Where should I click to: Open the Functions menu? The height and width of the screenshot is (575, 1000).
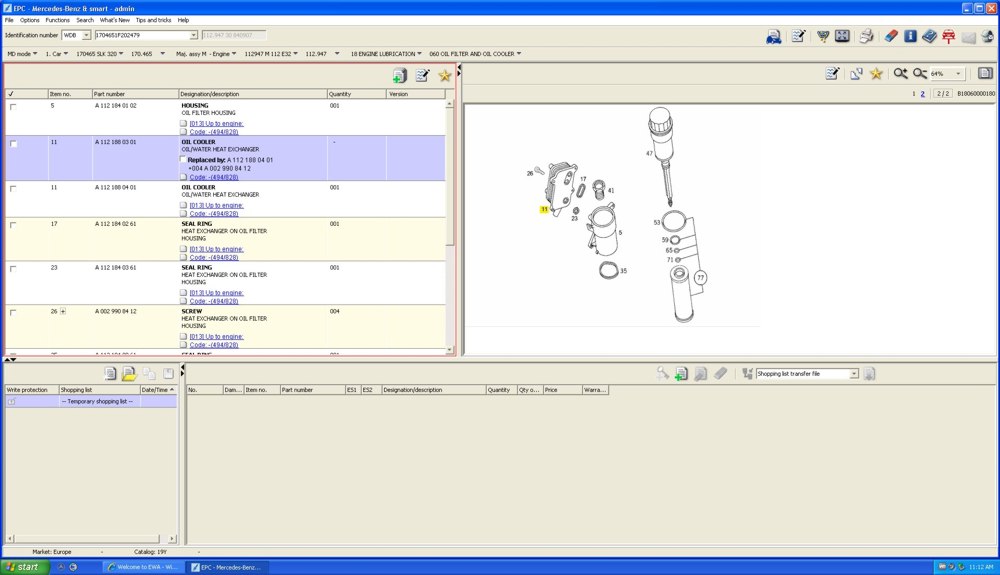click(x=57, y=20)
